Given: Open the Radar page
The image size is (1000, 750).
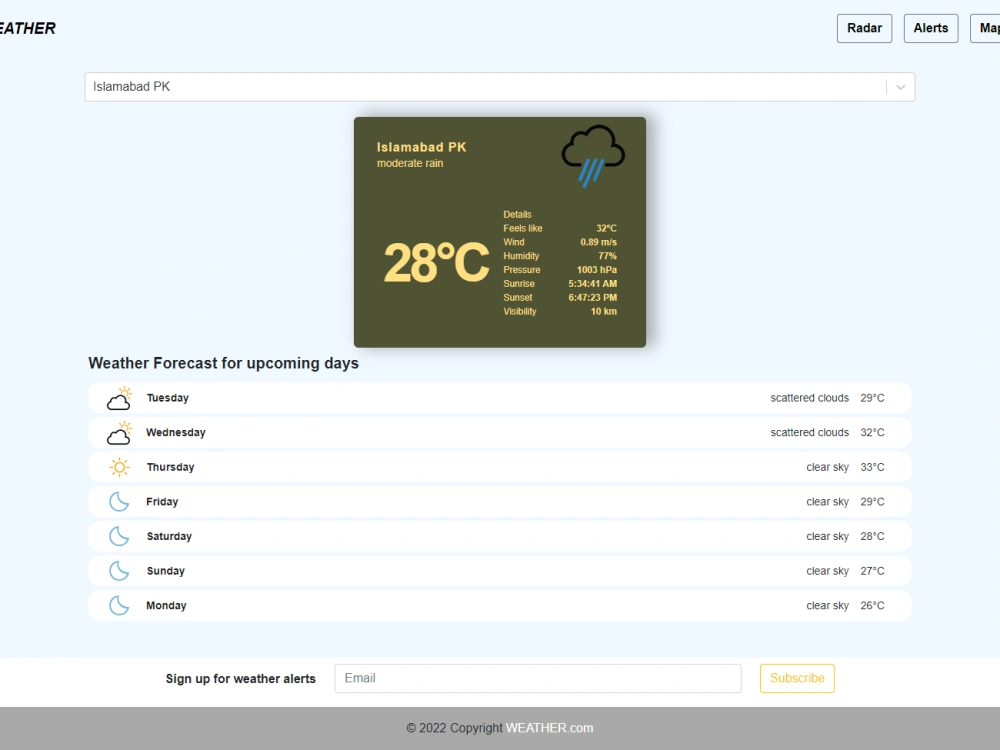Looking at the screenshot, I should (864, 28).
